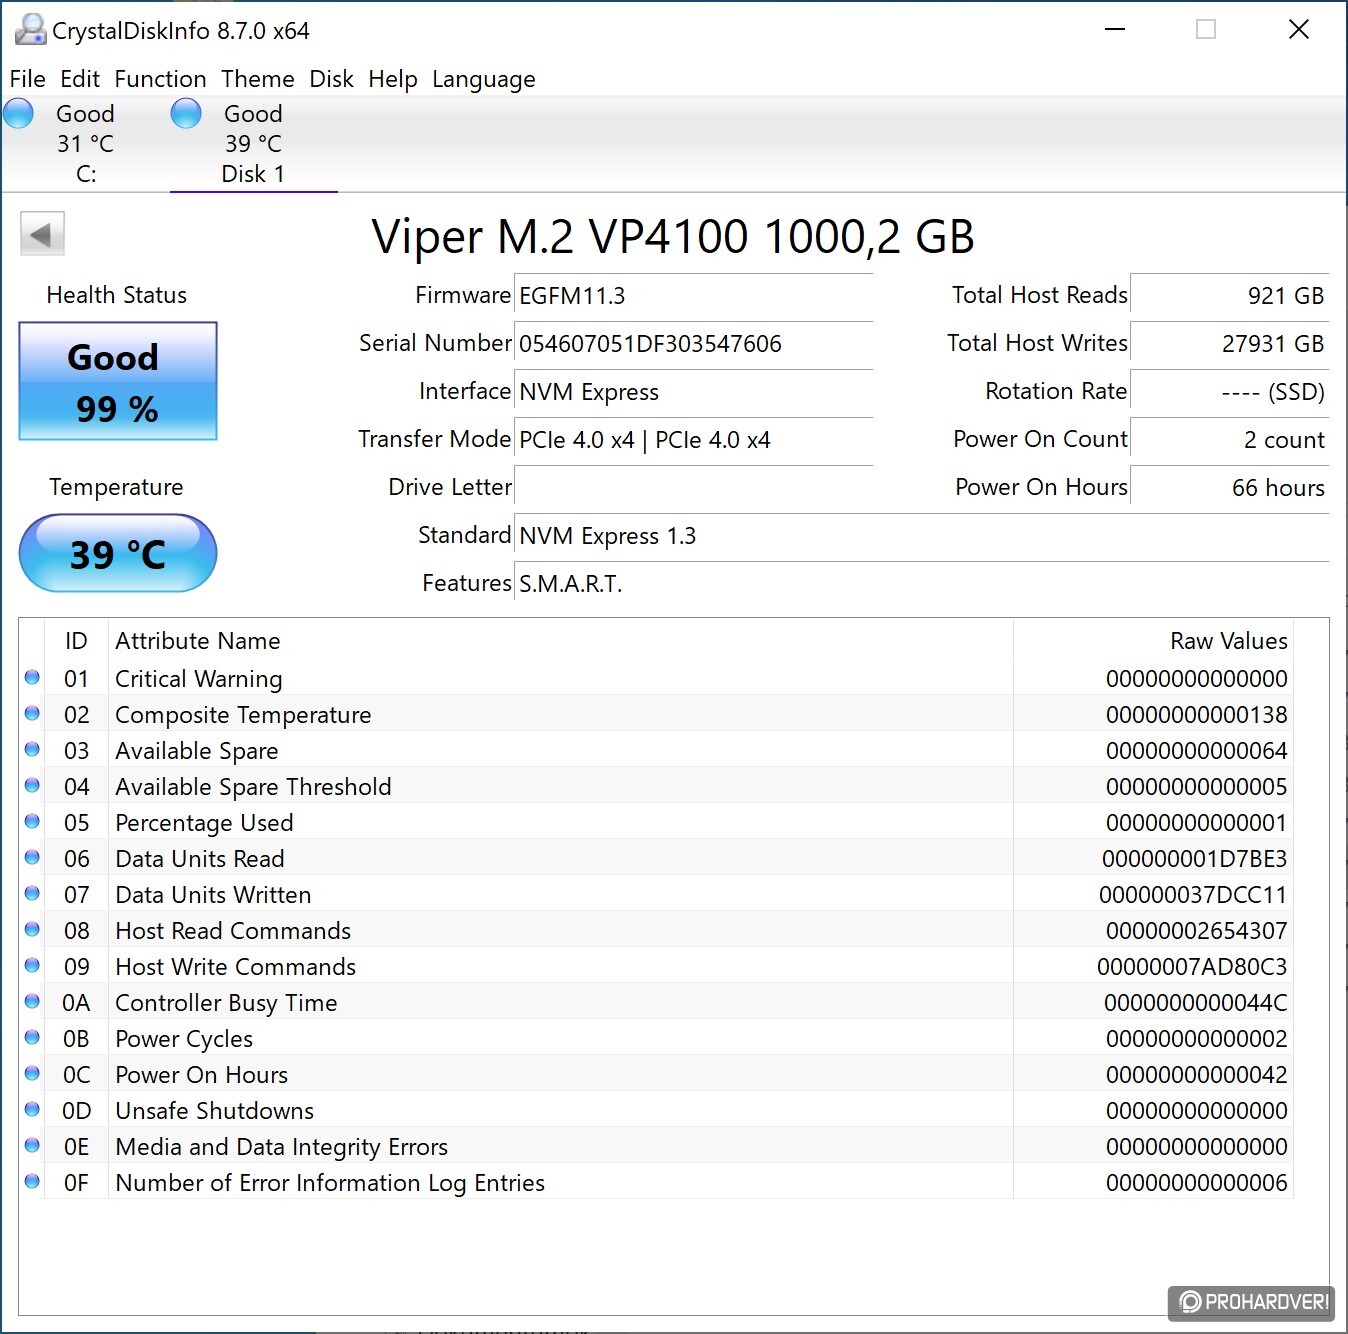Click status dot for Available Spare row

tap(32, 750)
